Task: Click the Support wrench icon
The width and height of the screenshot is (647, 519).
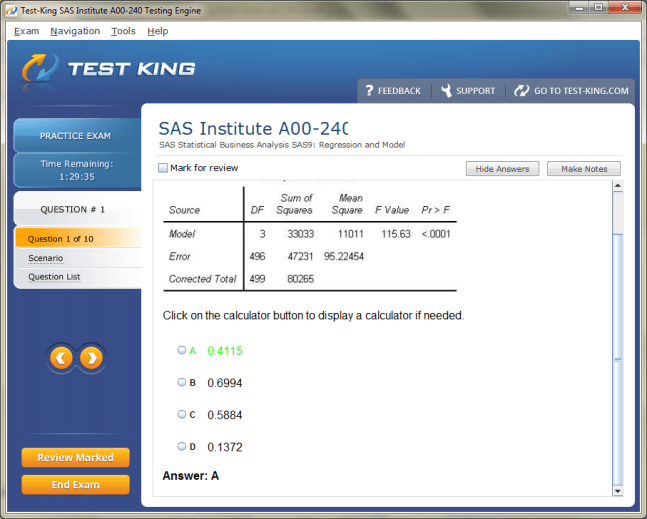Action: click(x=446, y=90)
